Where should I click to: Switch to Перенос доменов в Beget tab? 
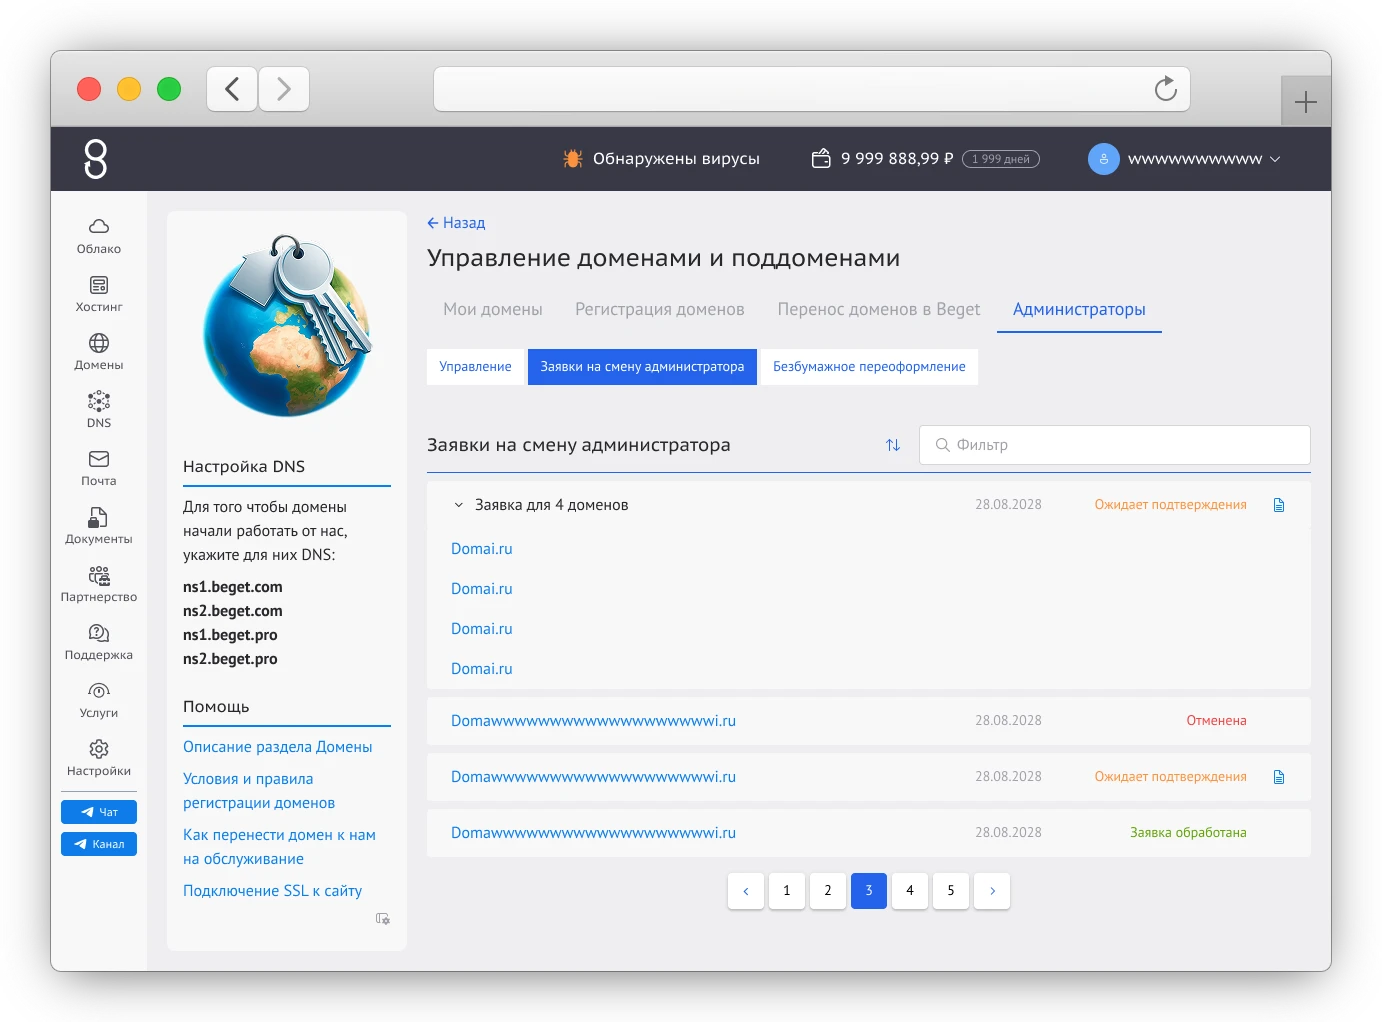(879, 309)
